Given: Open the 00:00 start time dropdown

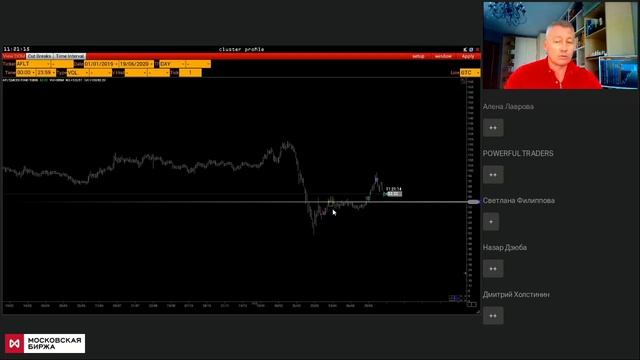Looking at the screenshot, I should click(26, 73).
